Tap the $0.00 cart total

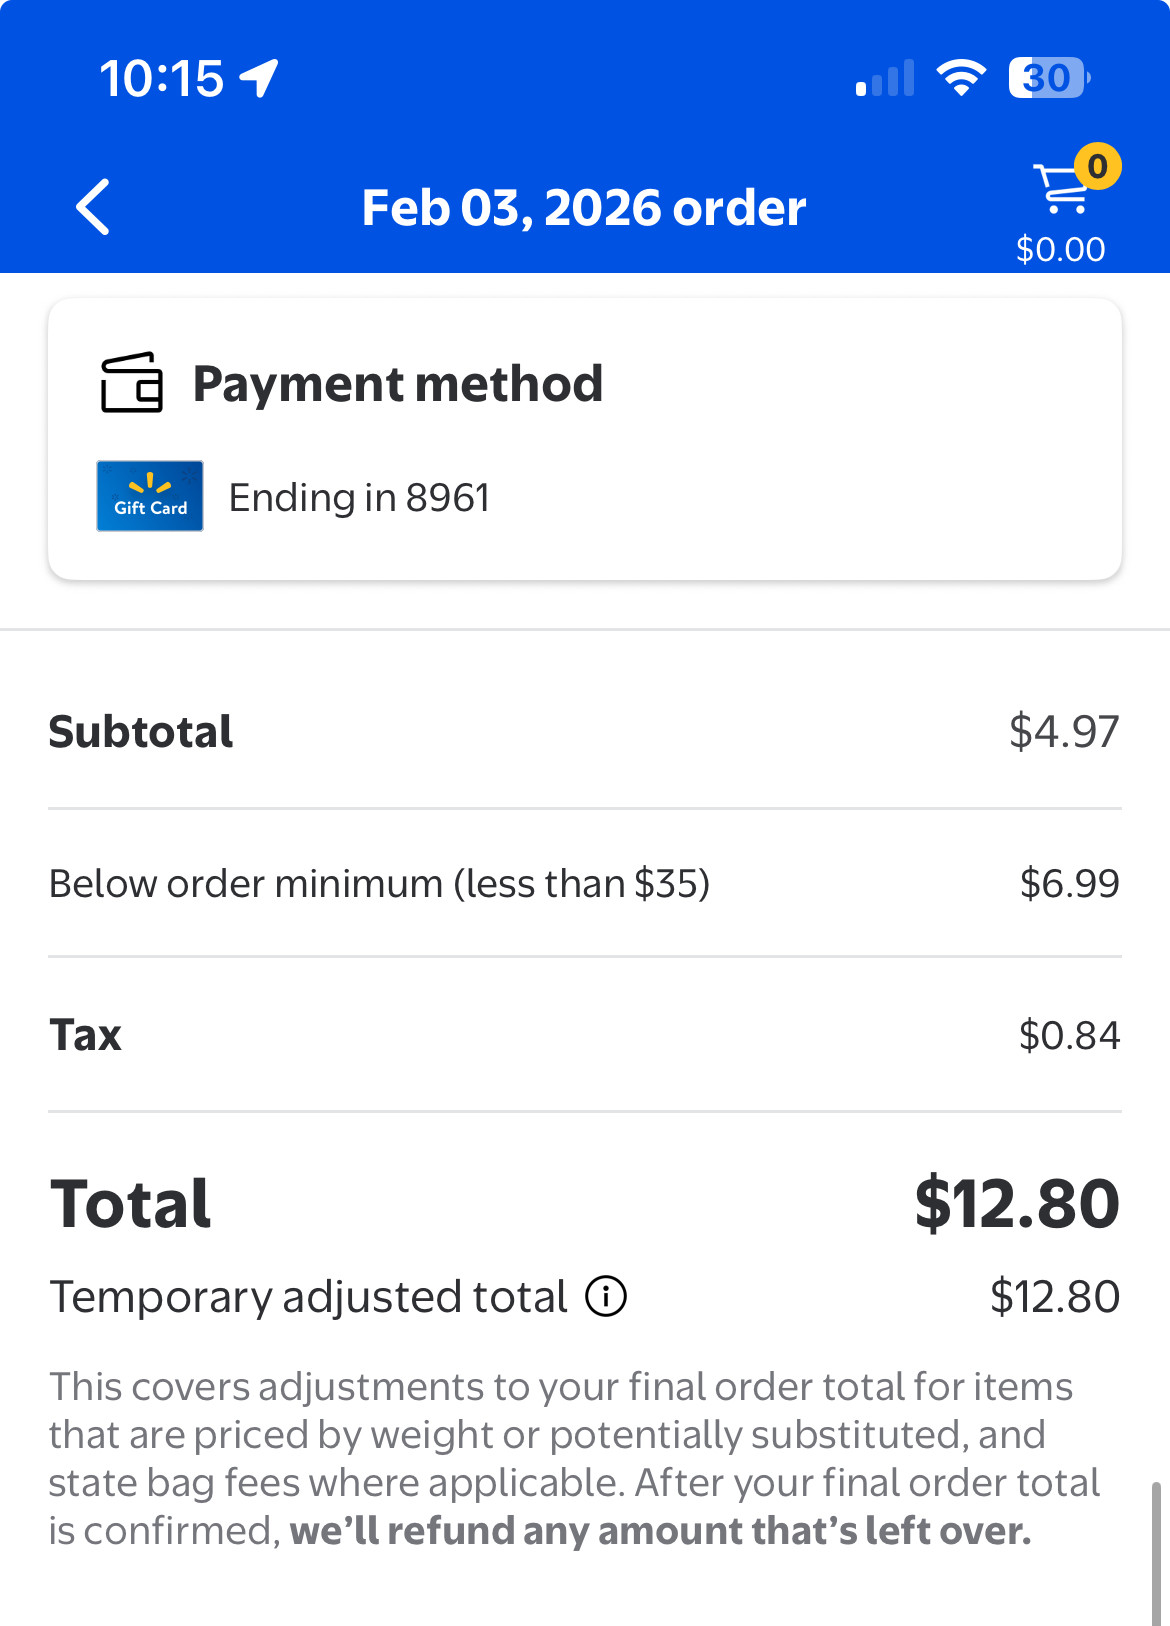(1060, 249)
